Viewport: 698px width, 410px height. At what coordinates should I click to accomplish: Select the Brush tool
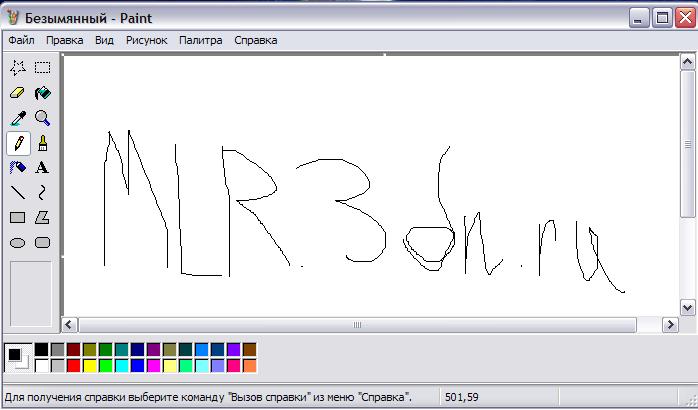tap(42, 143)
